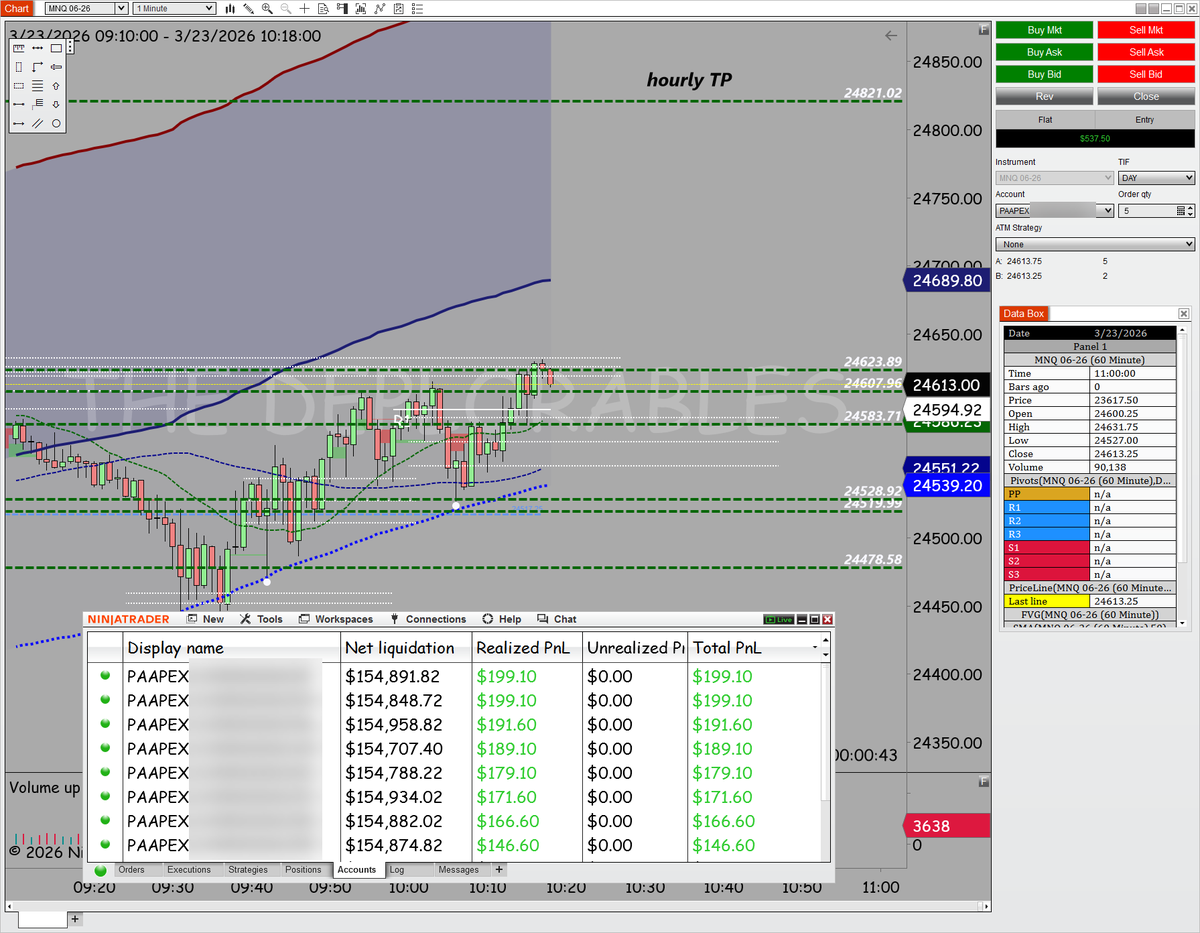Click the connection status green dot icon
This screenshot has height=933, width=1200.
click(x=100, y=870)
